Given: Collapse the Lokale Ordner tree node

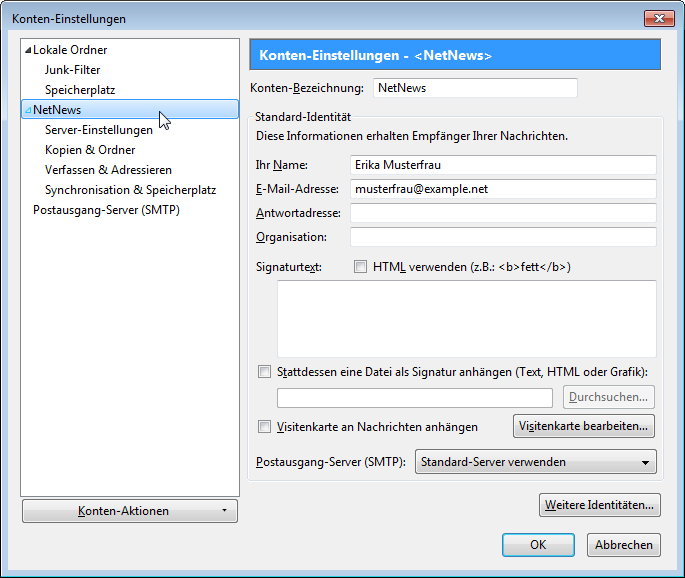Looking at the screenshot, I should [x=28, y=50].
